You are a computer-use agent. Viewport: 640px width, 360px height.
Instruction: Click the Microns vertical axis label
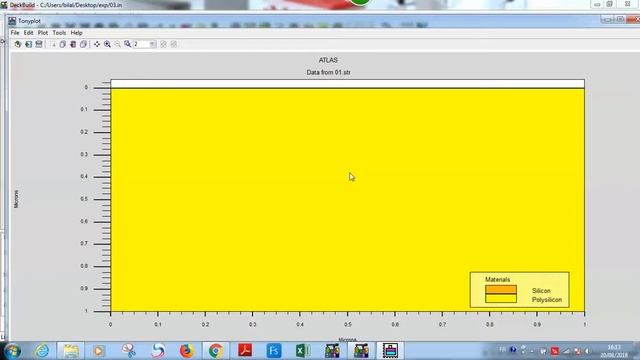[x=16, y=199]
